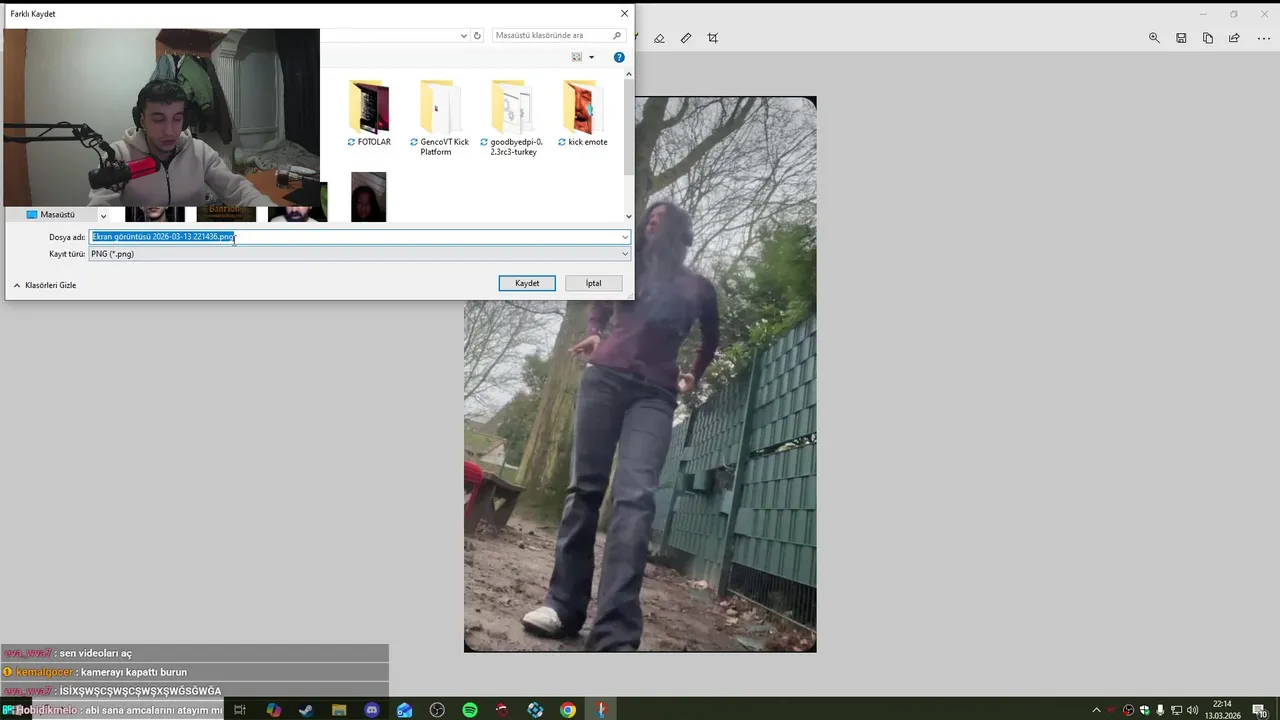This screenshot has width=1280, height=720.
Task: Open OBS Studio from taskbar
Action: [437, 710]
